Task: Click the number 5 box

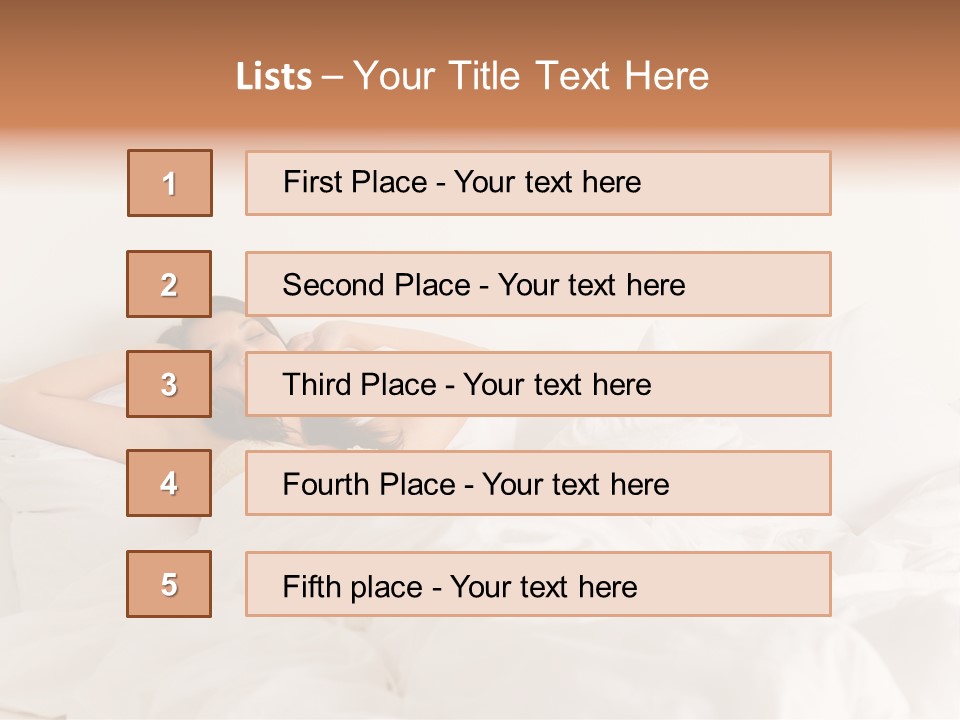Action: coord(169,584)
